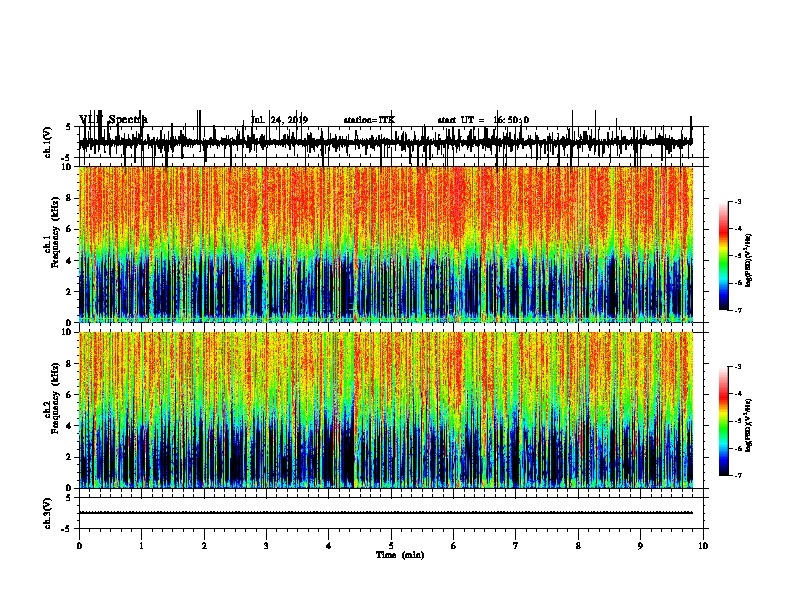Click the ch.2 spectrogram color scale bar
The width and height of the screenshot is (792, 612).
pos(724,421)
